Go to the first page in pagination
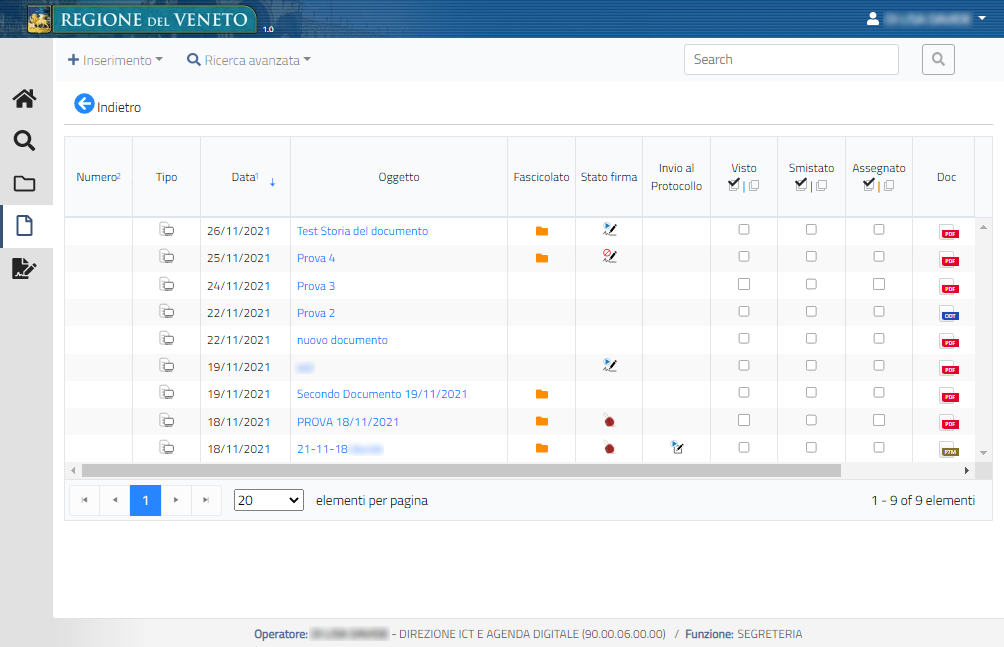This screenshot has height=647, width=1004. click(x=85, y=500)
